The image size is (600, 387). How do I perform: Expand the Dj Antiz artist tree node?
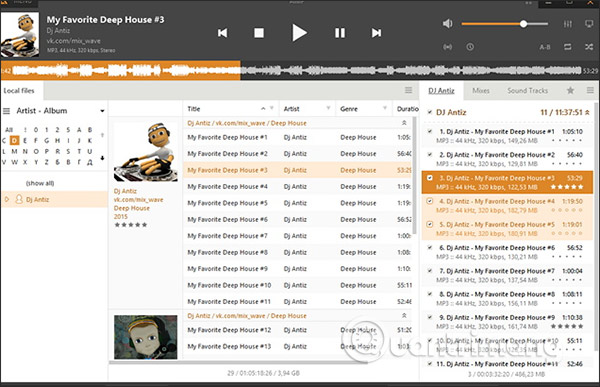click(7, 199)
